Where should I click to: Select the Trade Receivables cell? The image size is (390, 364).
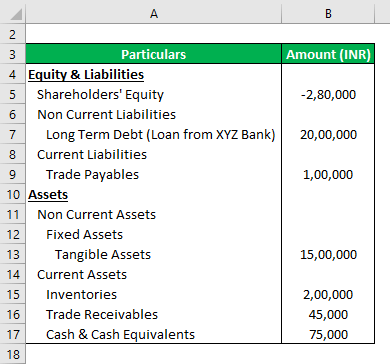click(153, 314)
